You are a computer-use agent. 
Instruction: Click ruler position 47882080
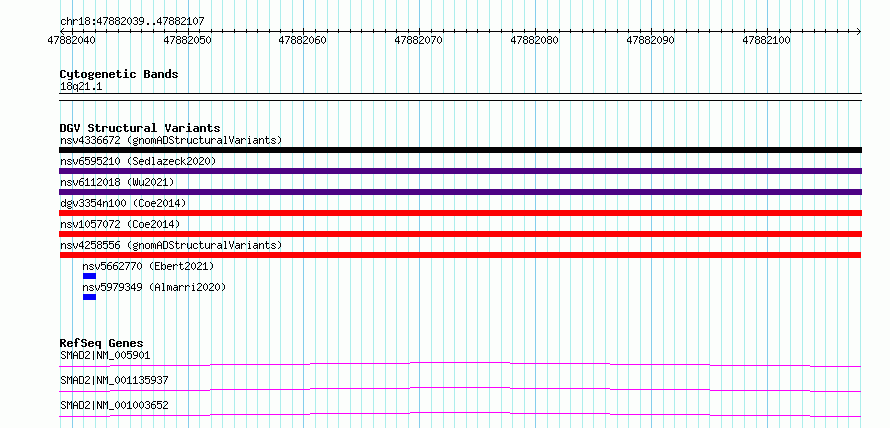tap(535, 40)
